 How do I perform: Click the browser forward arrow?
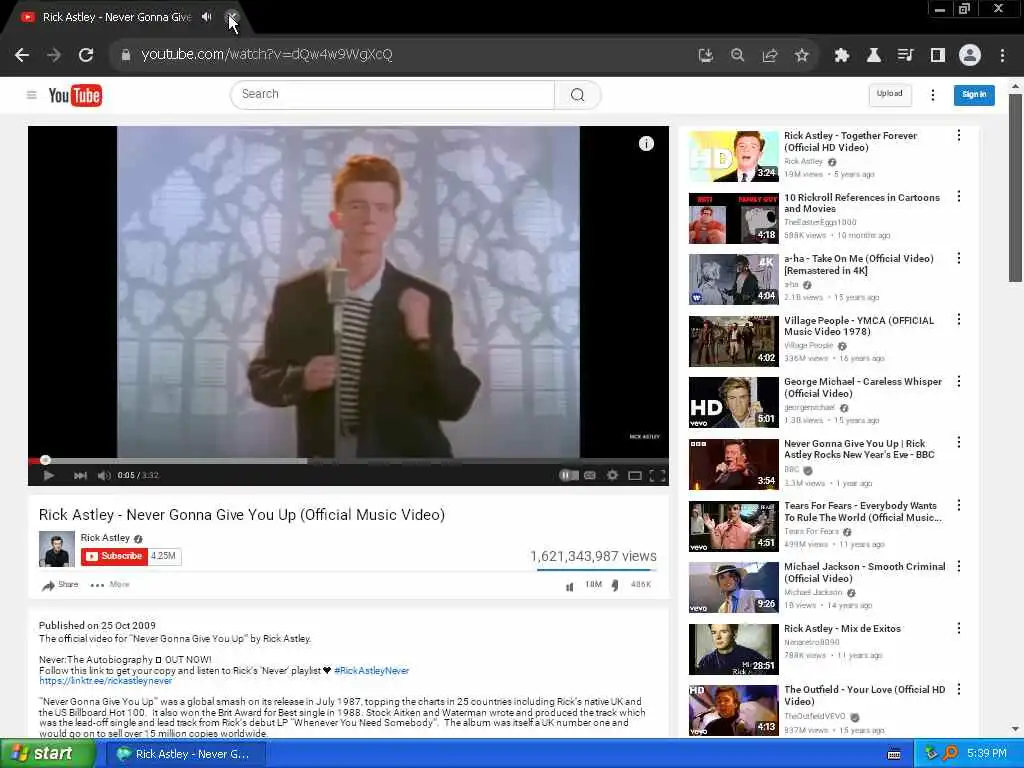click(54, 55)
